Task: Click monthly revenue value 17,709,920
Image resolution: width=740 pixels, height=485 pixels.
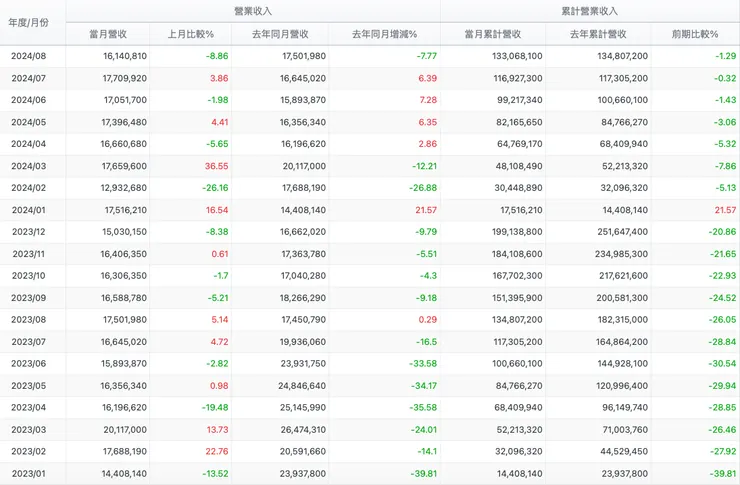Action: pyautogui.click(x=125, y=78)
